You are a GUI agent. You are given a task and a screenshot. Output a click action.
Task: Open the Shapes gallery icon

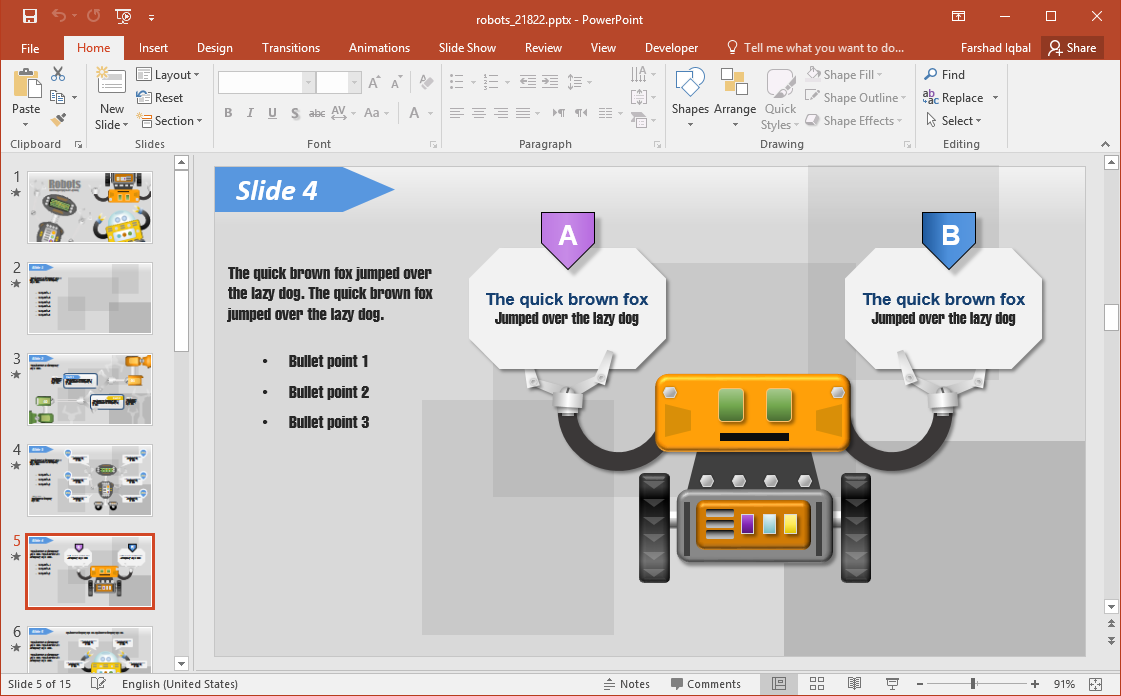pos(690,90)
